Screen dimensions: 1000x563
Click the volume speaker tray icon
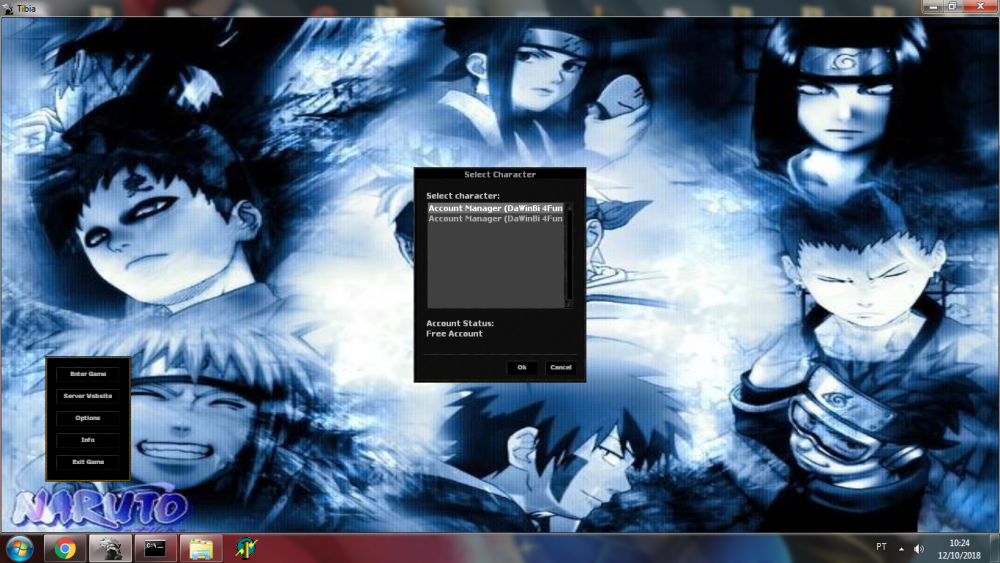pos(918,548)
